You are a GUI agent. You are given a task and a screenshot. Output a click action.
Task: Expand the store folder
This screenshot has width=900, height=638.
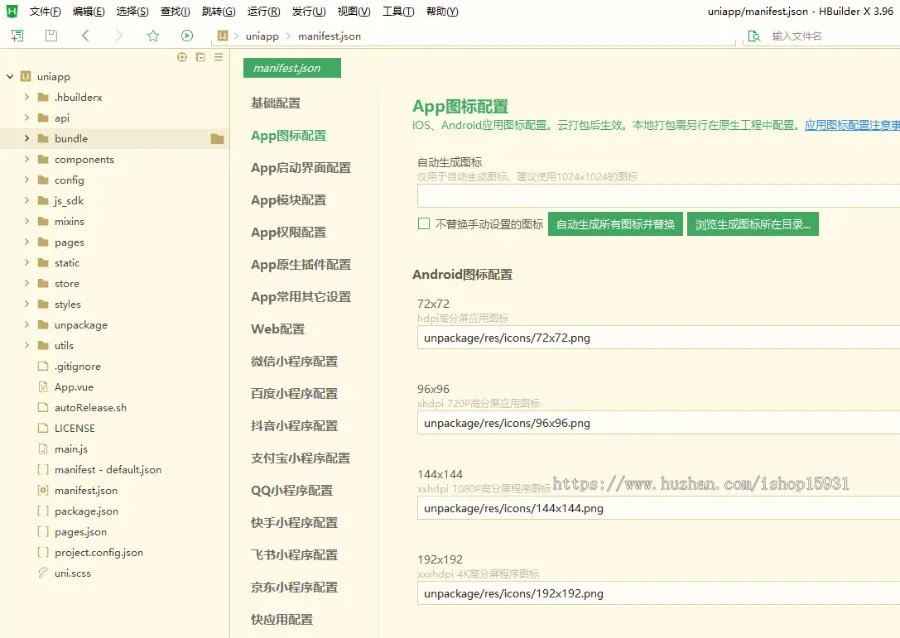26,283
